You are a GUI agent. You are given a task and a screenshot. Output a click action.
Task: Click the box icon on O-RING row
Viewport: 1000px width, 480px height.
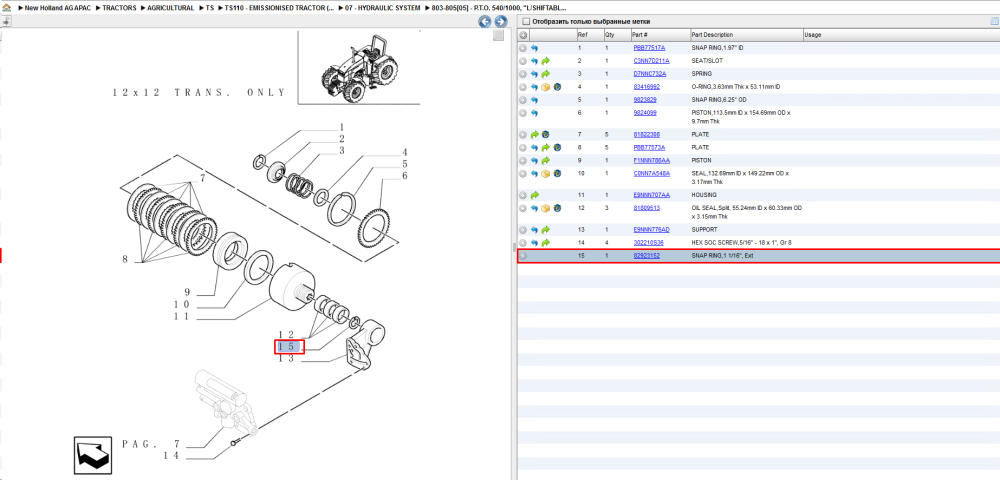(545, 87)
